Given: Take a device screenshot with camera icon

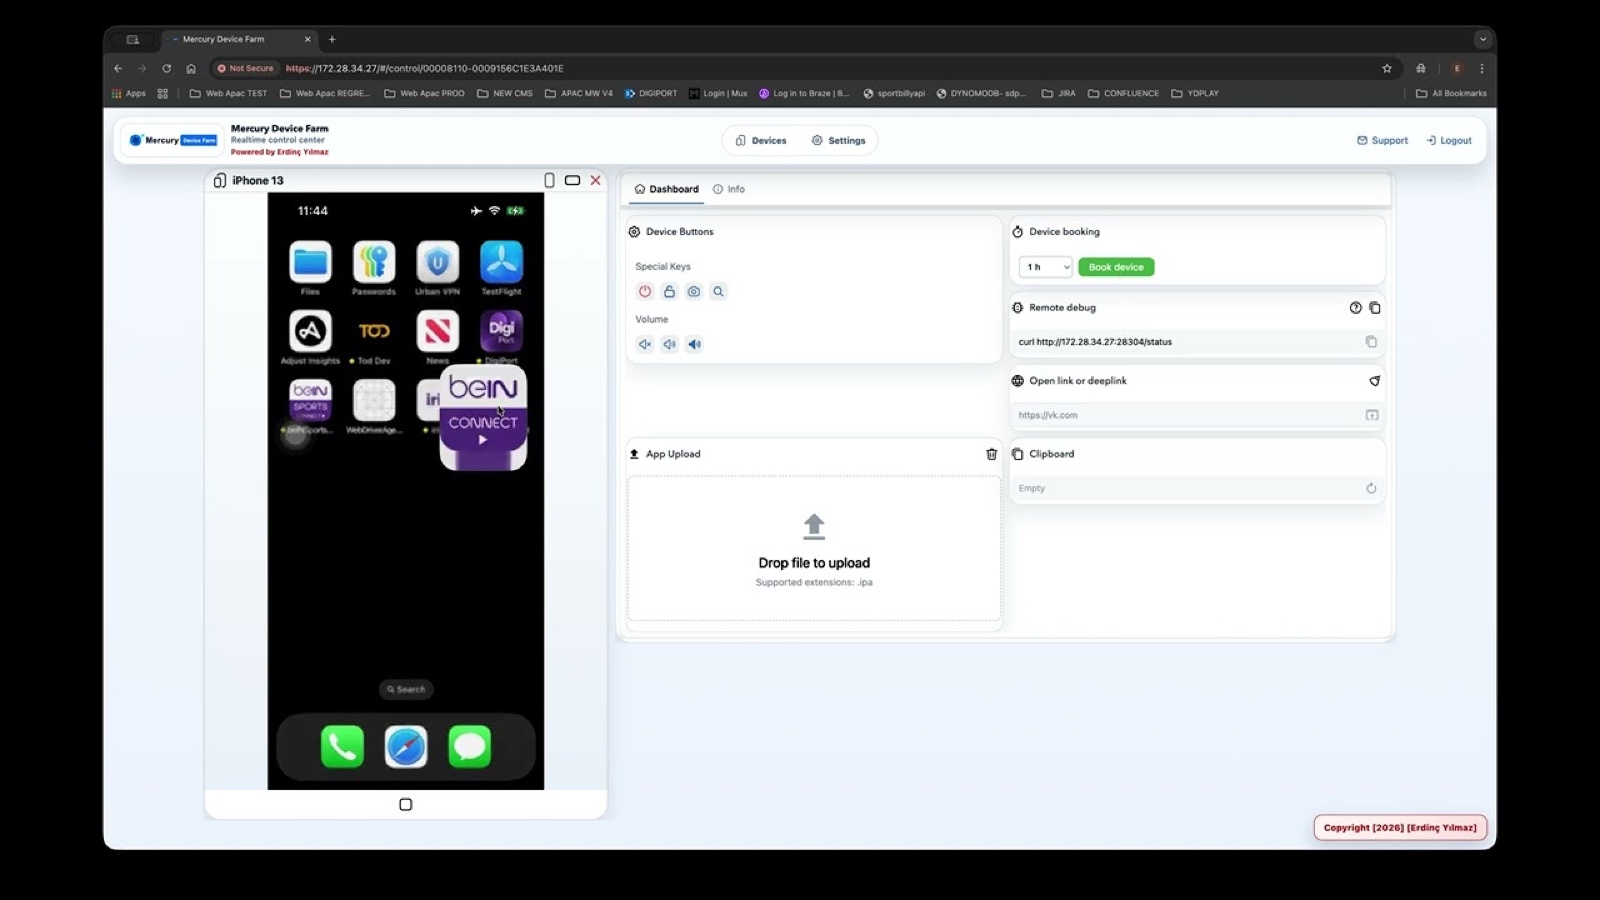Looking at the screenshot, I should 694,291.
